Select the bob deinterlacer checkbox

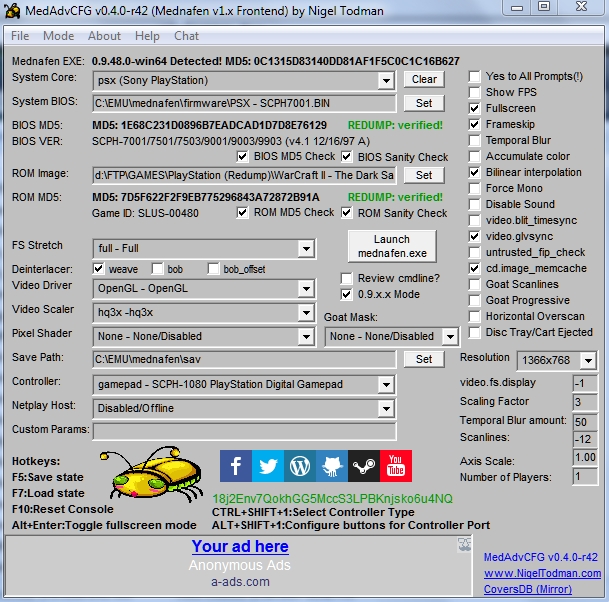coord(158,269)
